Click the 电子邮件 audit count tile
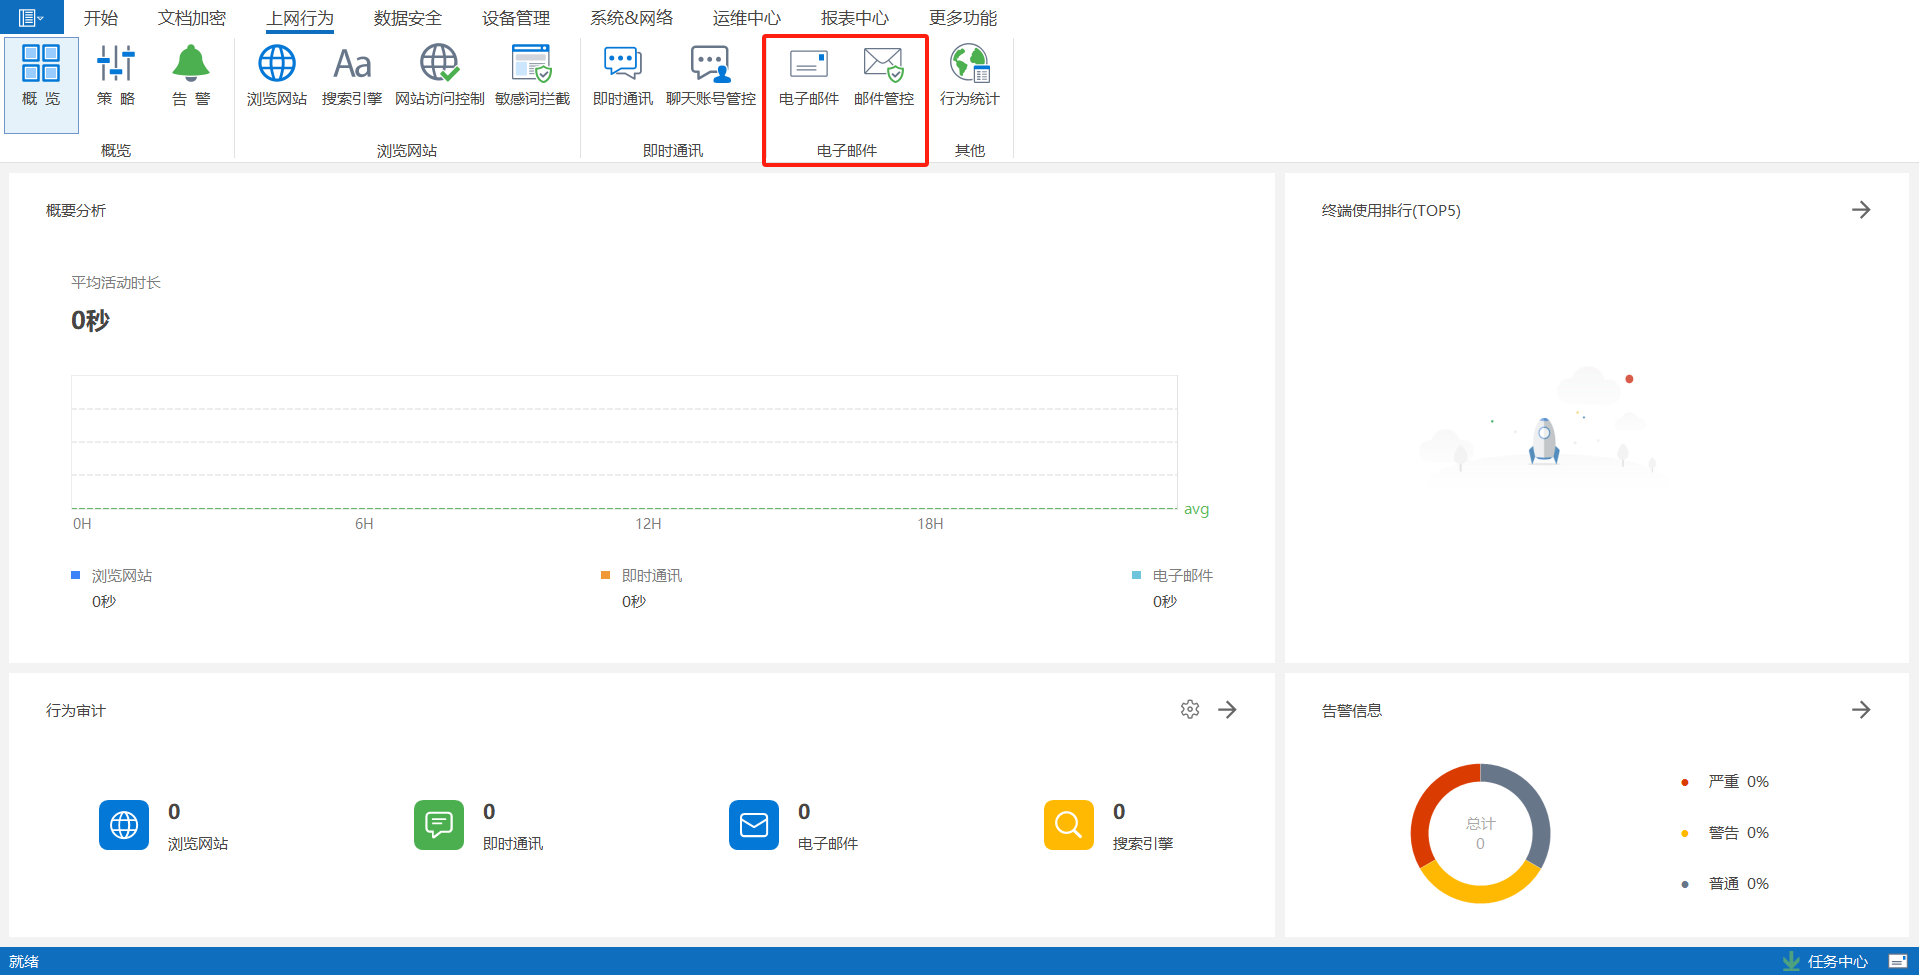This screenshot has height=975, width=1919. tap(754, 825)
